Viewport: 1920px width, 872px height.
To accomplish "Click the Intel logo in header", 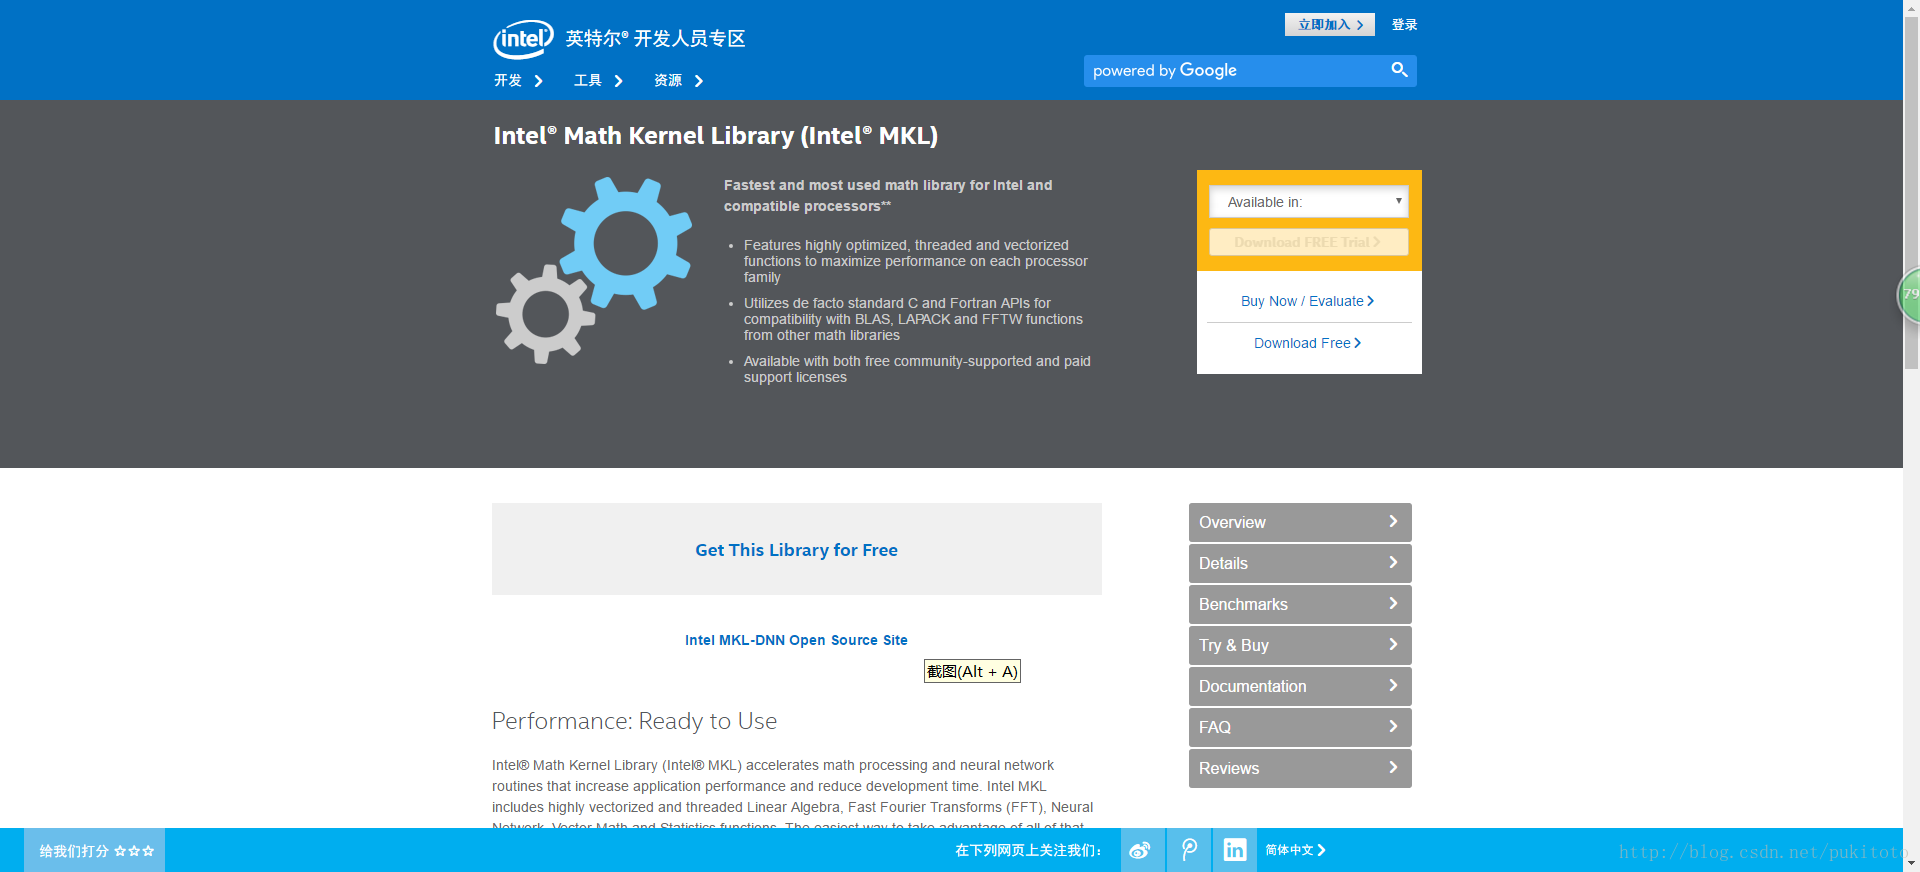I will point(523,39).
